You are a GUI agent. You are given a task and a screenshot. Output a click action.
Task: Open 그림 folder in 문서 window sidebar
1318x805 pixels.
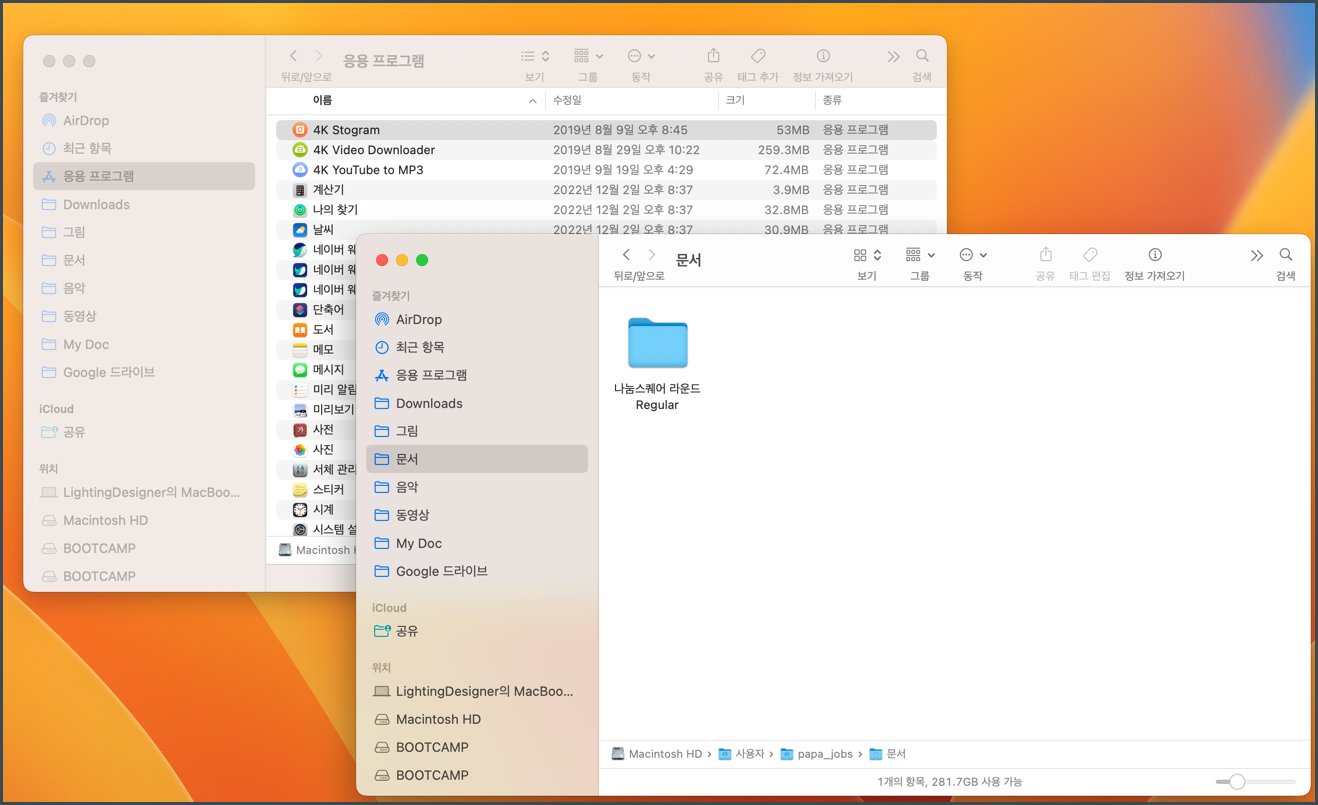[x=477, y=431]
